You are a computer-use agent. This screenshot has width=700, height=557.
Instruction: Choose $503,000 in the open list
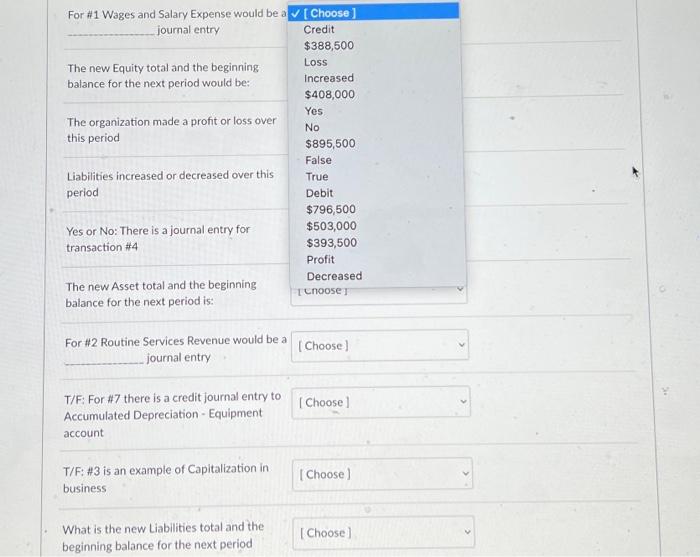(x=331, y=226)
